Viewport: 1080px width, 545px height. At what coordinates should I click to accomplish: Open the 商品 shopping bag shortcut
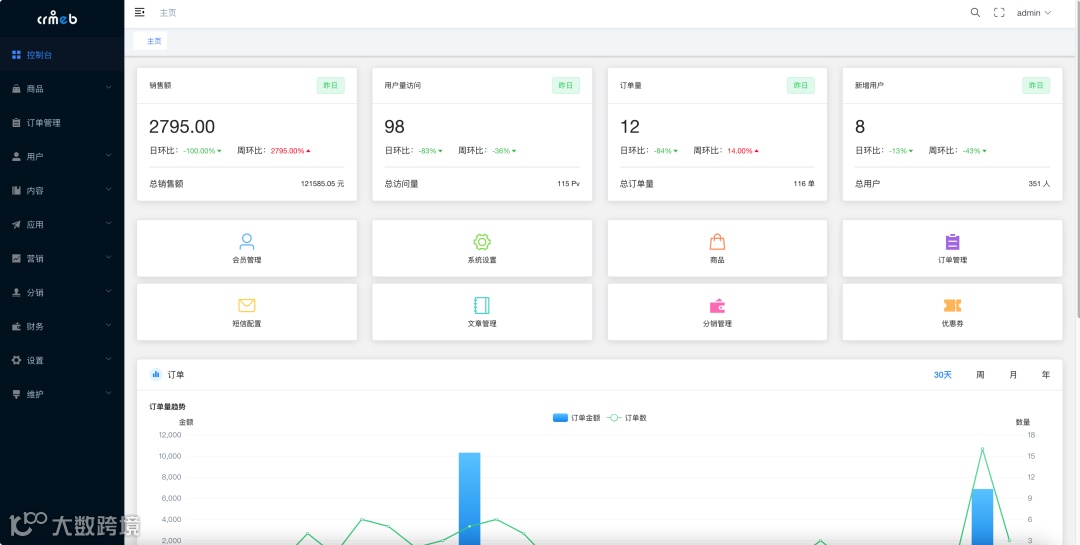click(x=717, y=248)
